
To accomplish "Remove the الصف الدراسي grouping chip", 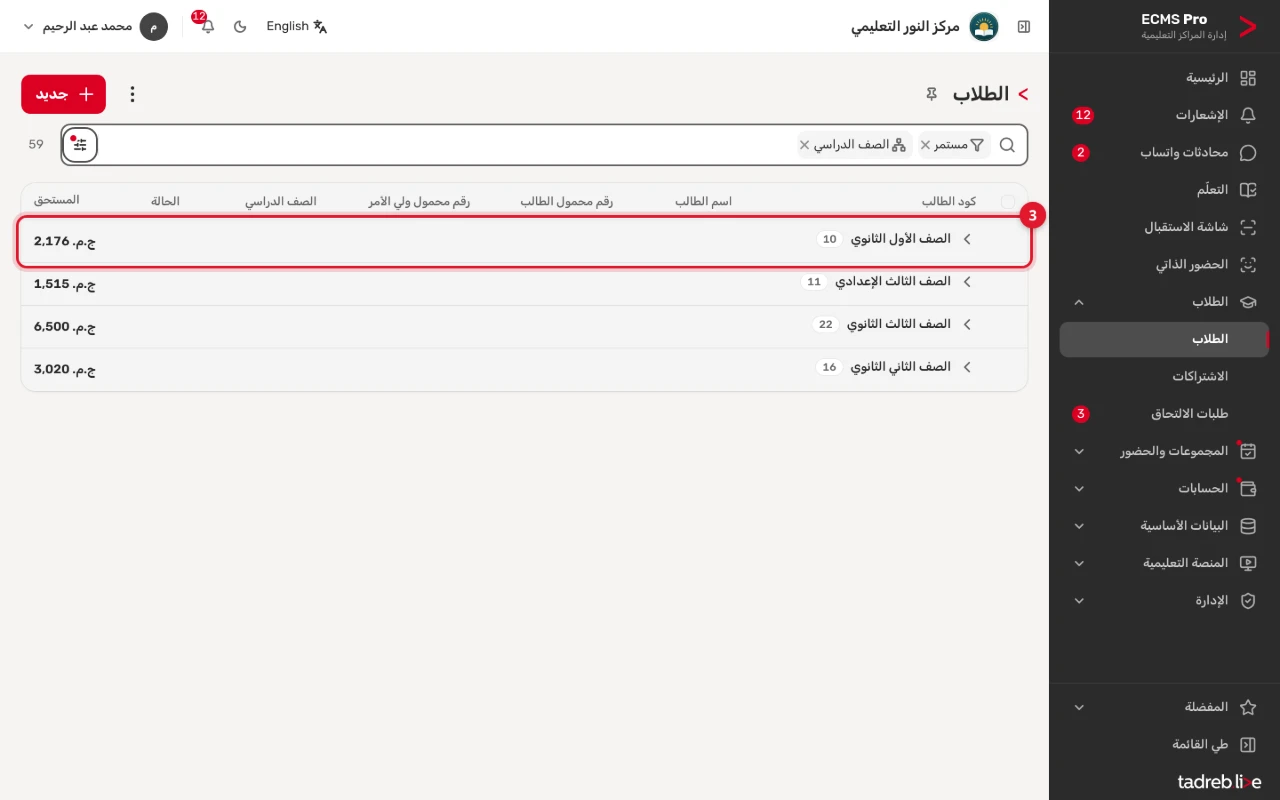I will tap(804, 145).
